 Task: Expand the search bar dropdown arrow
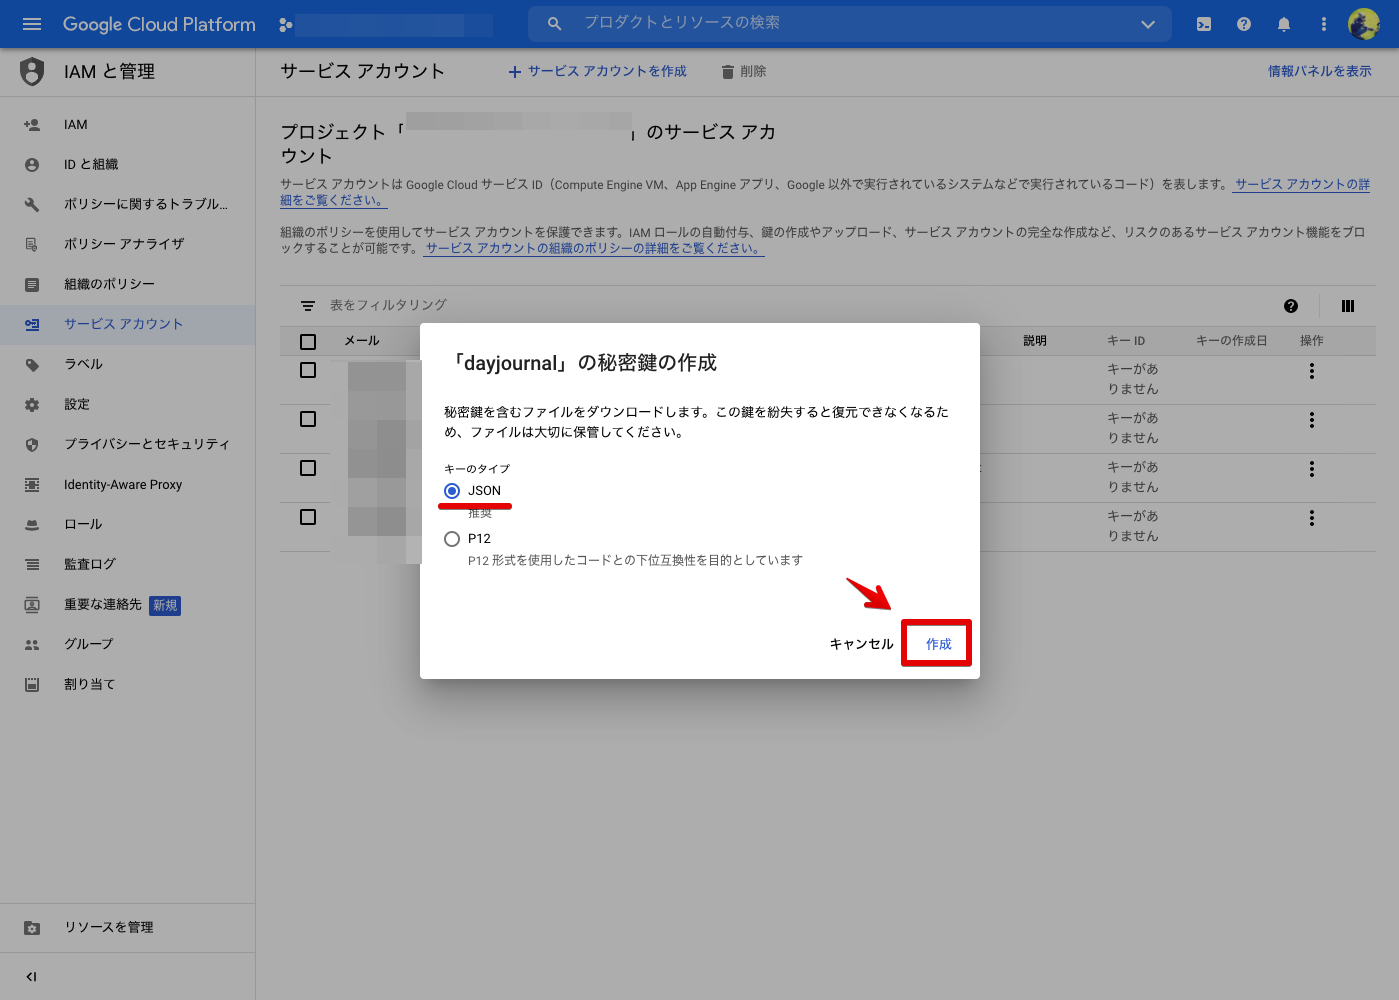[1148, 24]
